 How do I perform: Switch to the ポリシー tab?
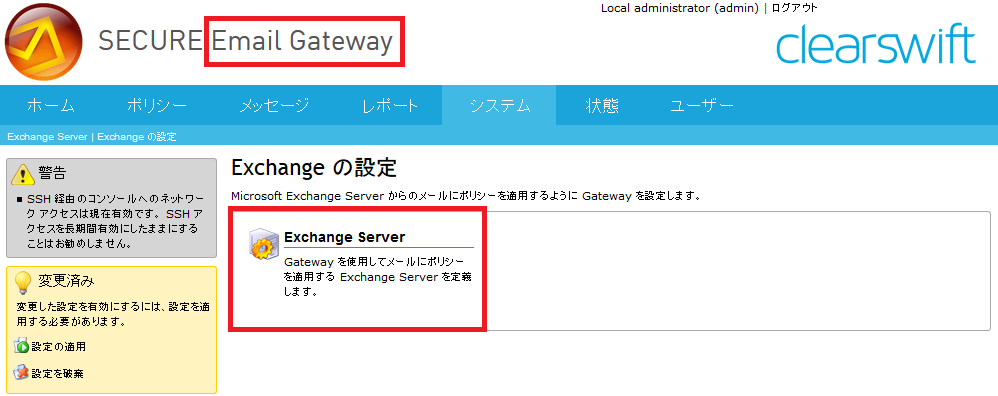click(x=157, y=106)
